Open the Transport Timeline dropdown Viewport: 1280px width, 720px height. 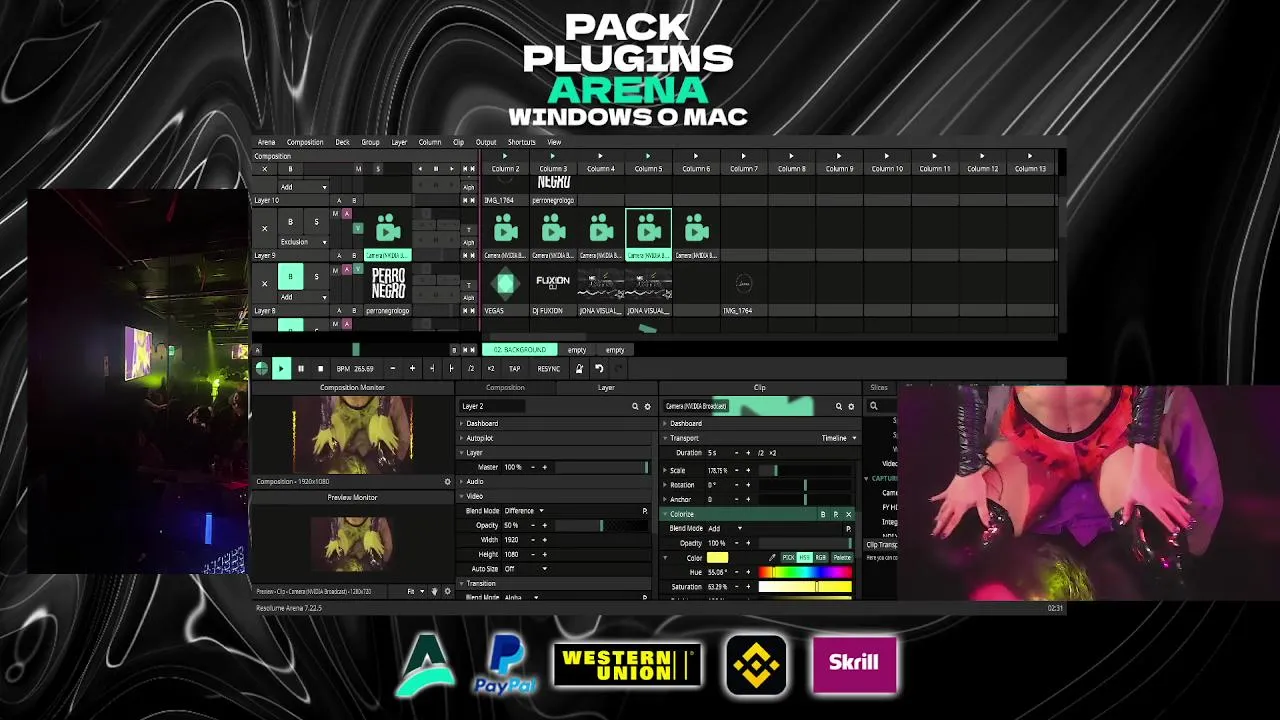(x=839, y=438)
